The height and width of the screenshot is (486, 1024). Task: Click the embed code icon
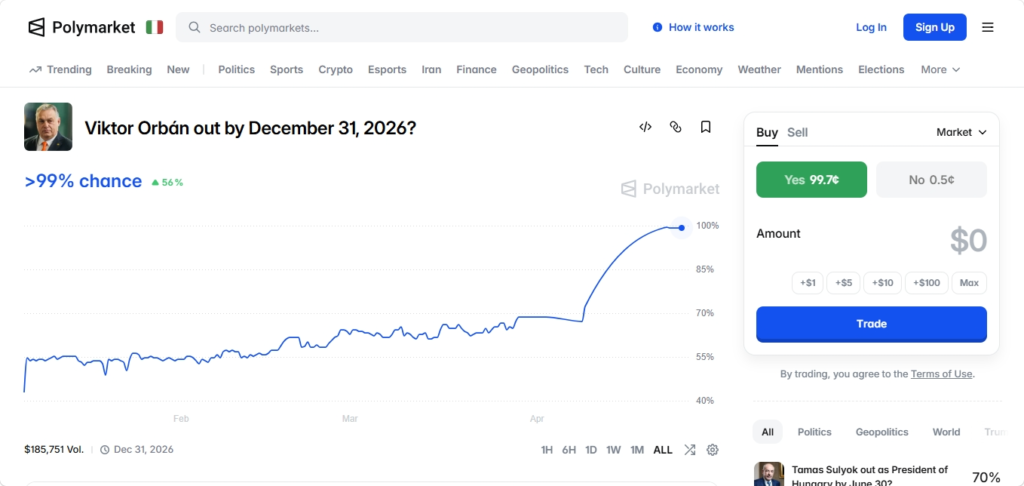pos(645,127)
